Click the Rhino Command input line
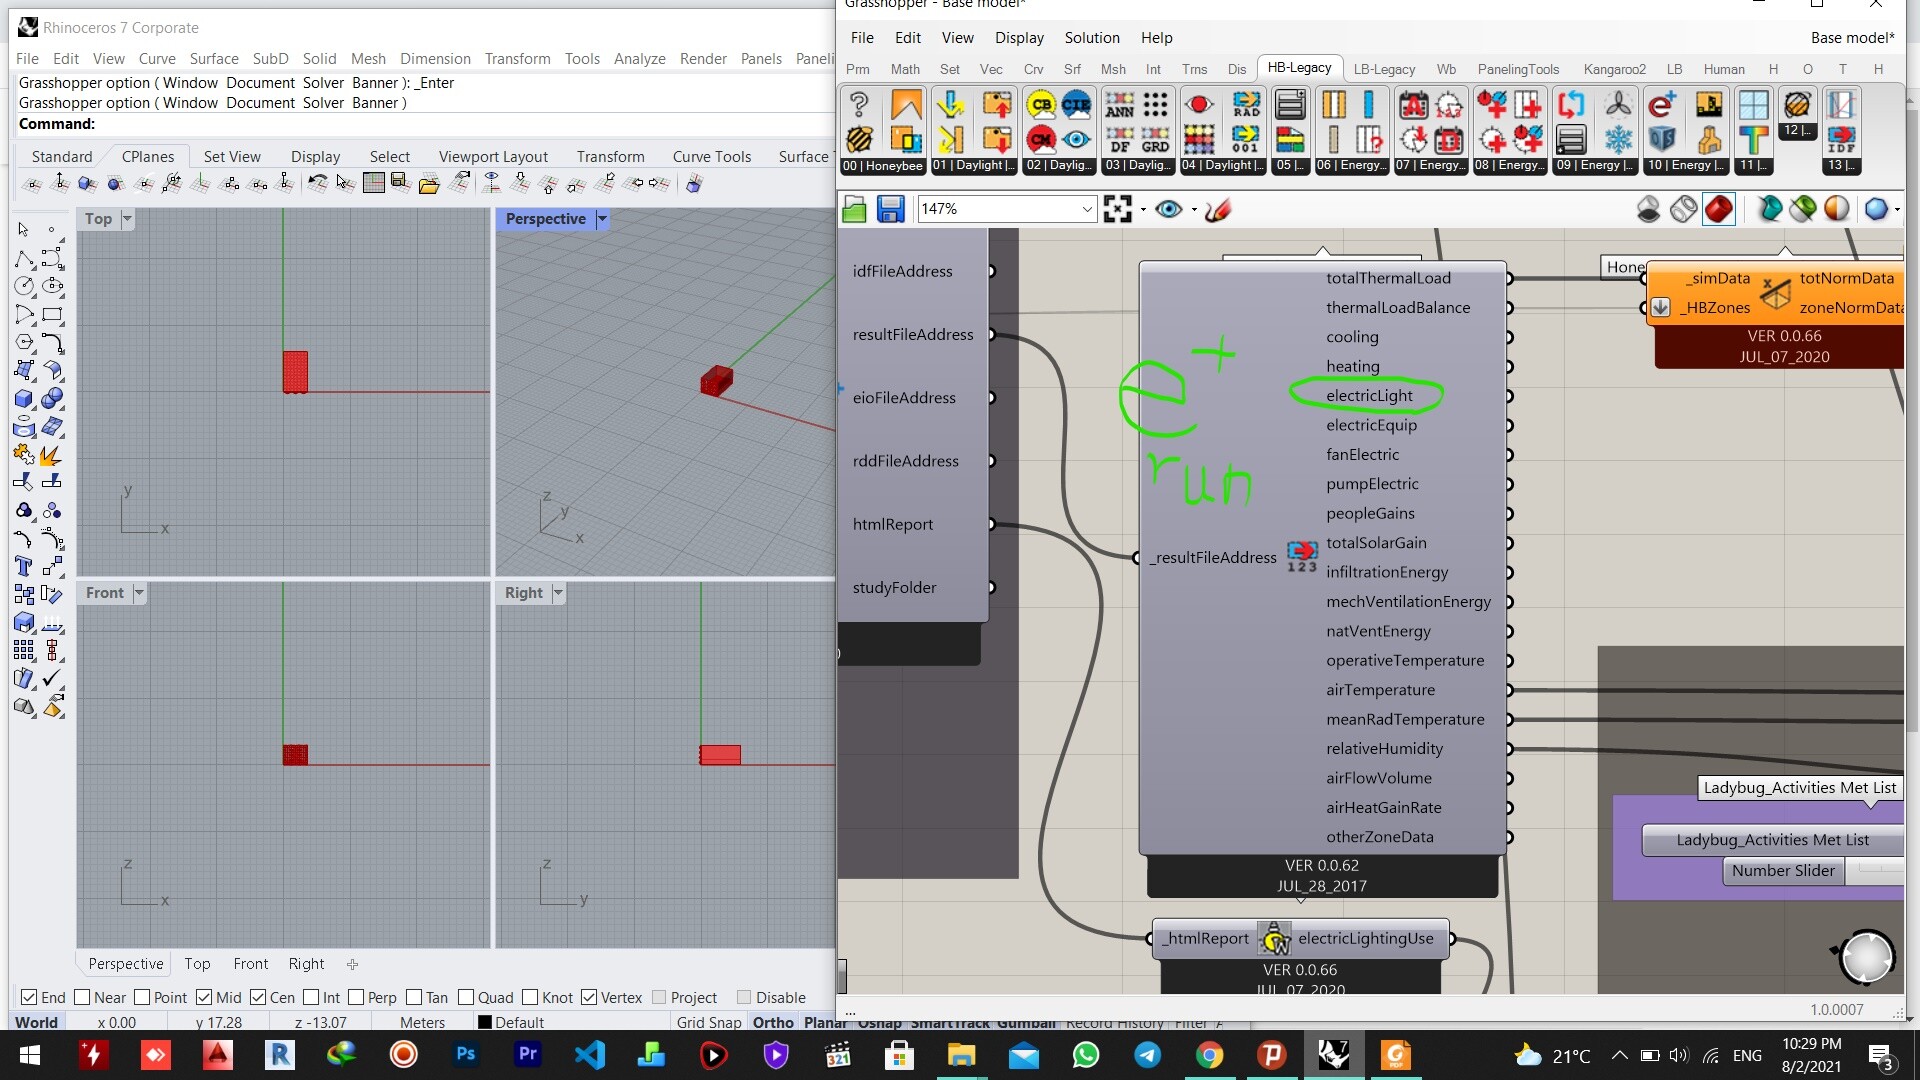 click(425, 124)
